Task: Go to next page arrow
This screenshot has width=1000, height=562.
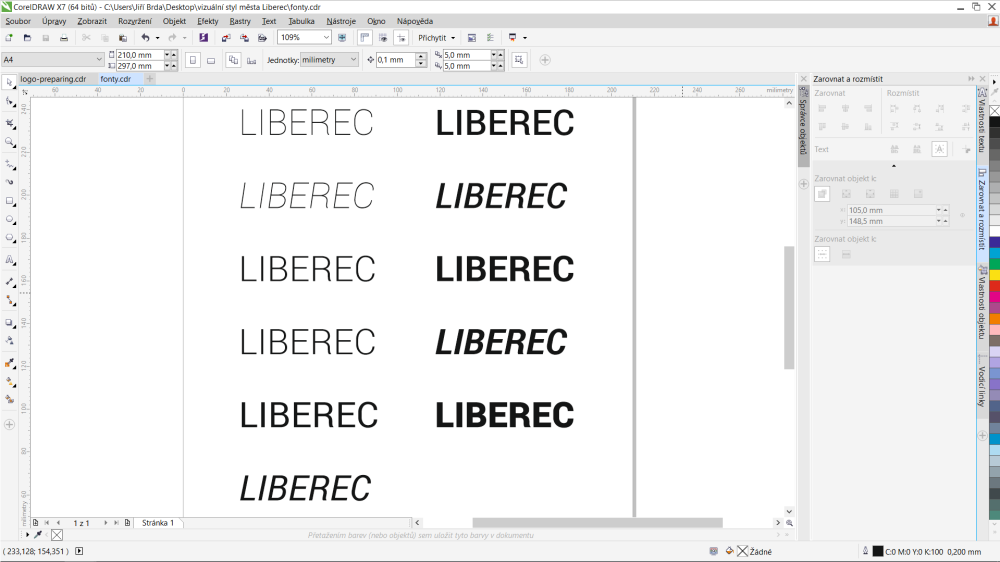Action: (x=106, y=522)
